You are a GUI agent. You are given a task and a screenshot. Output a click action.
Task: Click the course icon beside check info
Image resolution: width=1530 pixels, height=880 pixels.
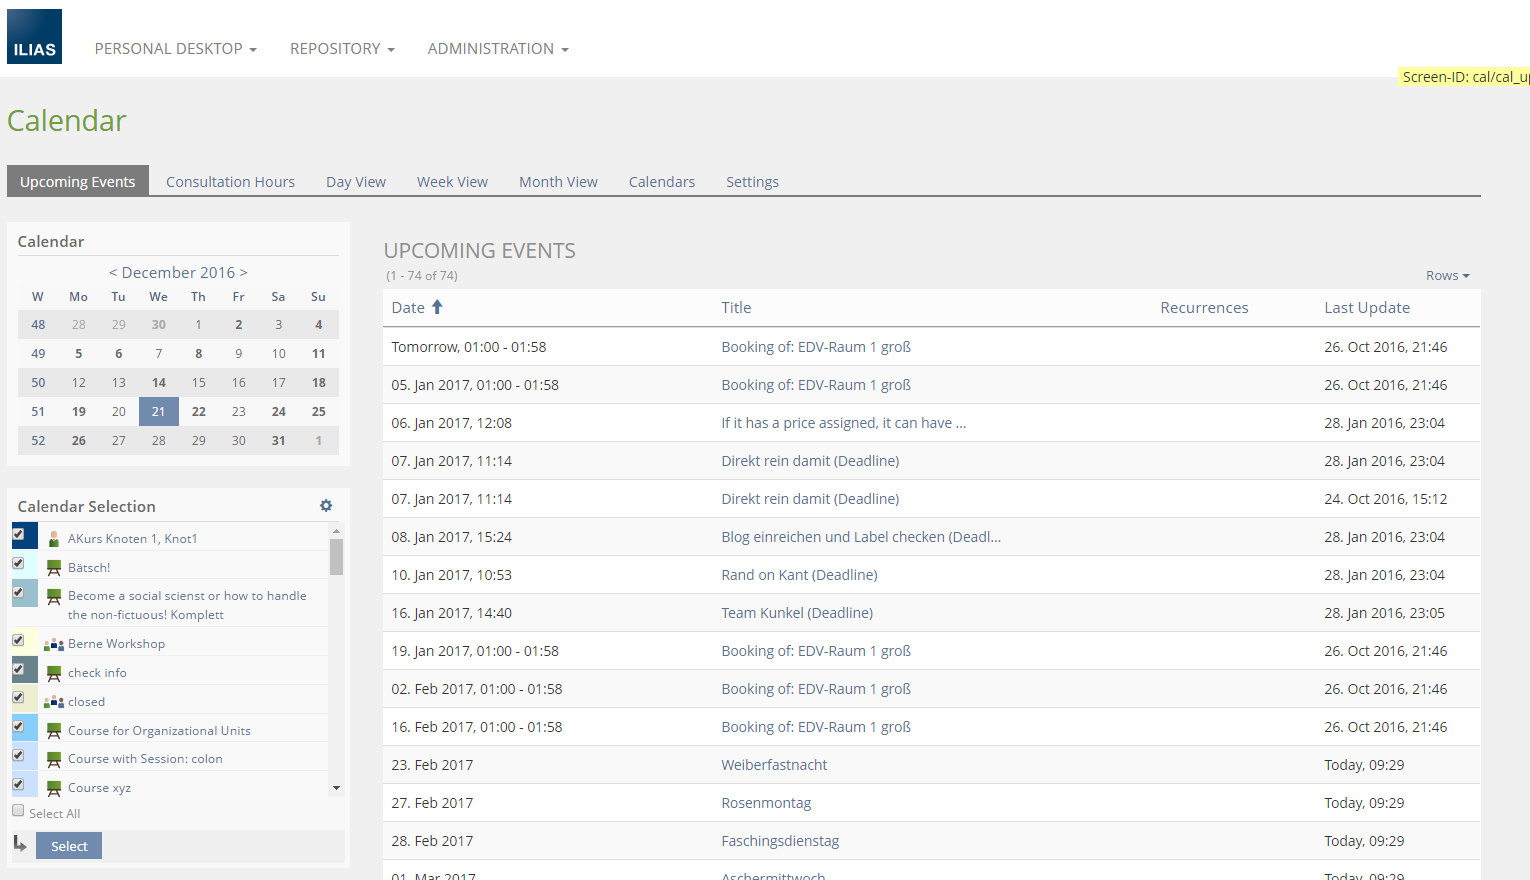tap(54, 673)
